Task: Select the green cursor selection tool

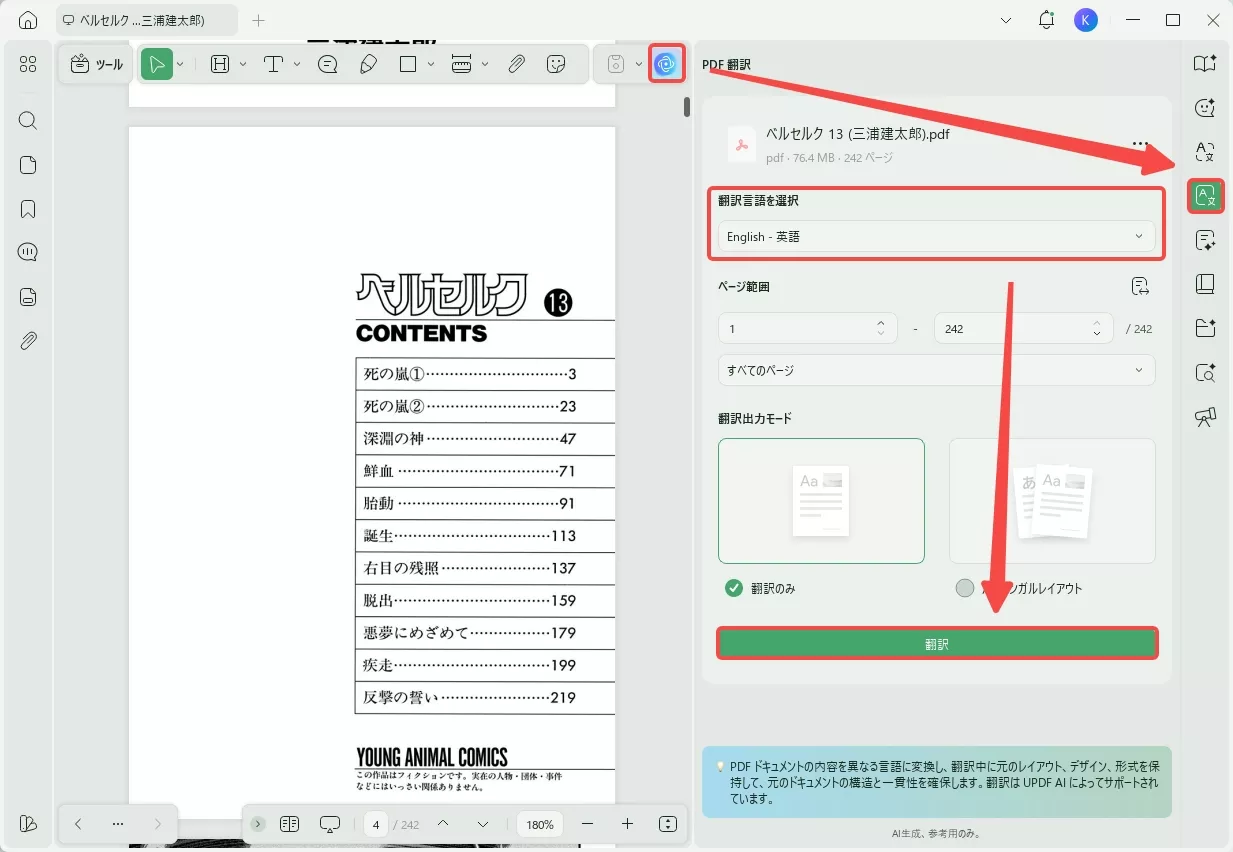Action: pos(156,65)
